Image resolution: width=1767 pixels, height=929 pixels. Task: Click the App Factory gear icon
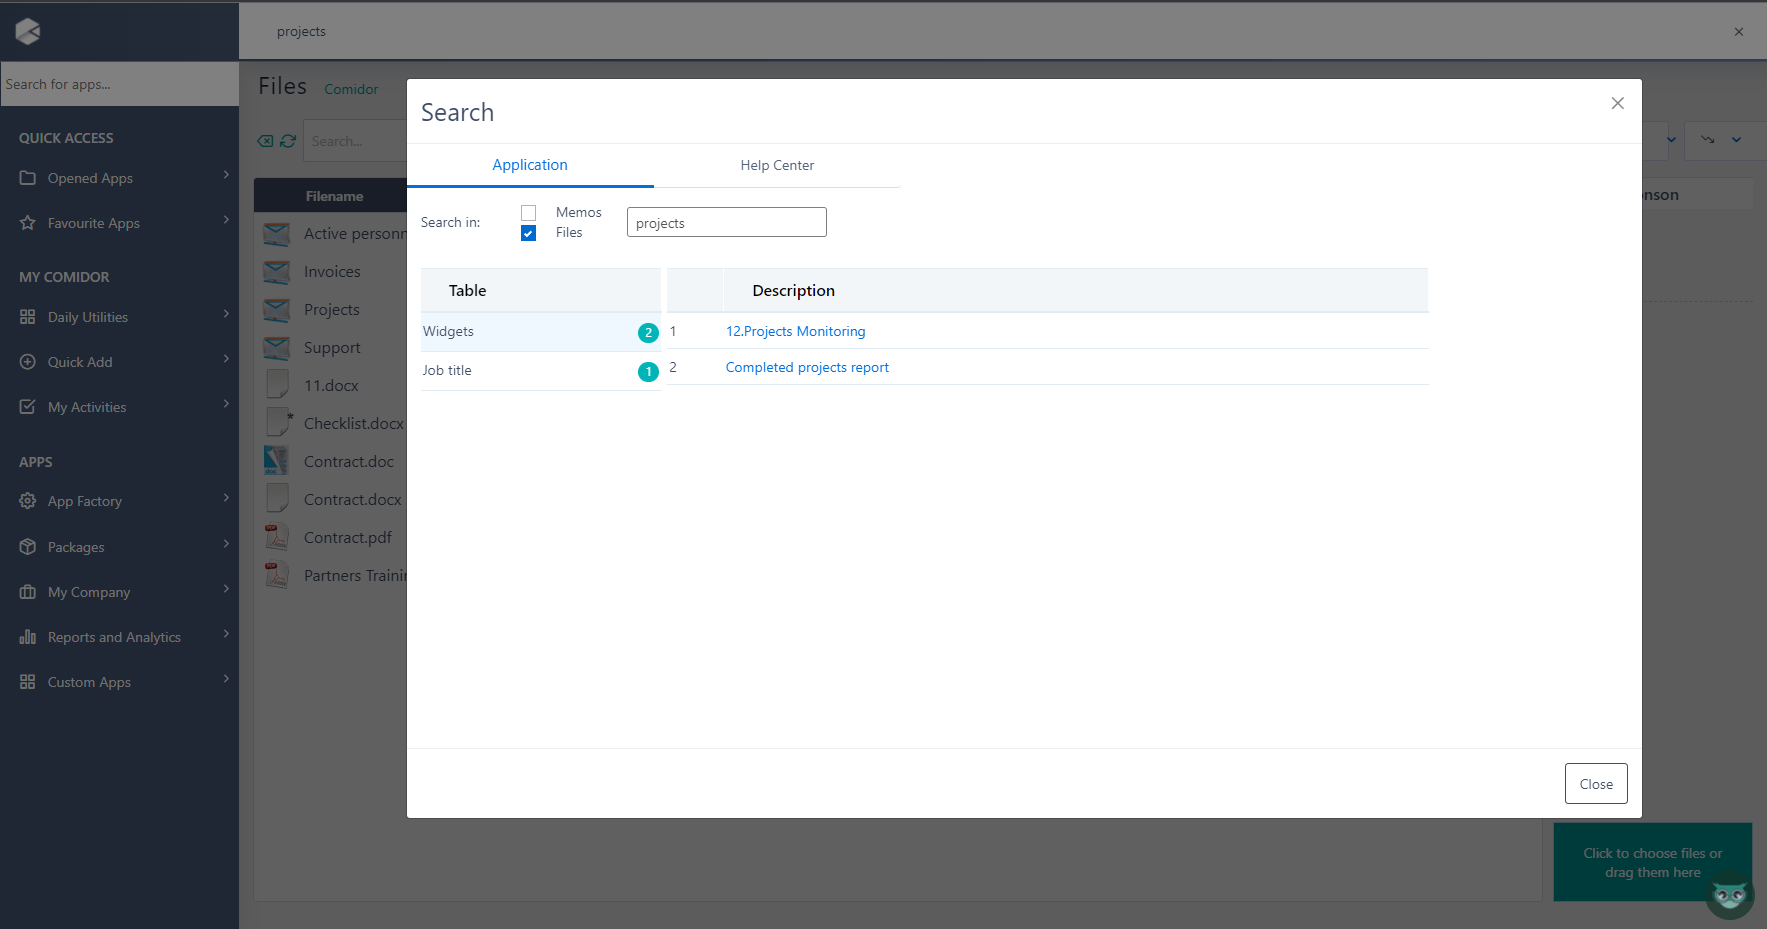[x=28, y=501]
